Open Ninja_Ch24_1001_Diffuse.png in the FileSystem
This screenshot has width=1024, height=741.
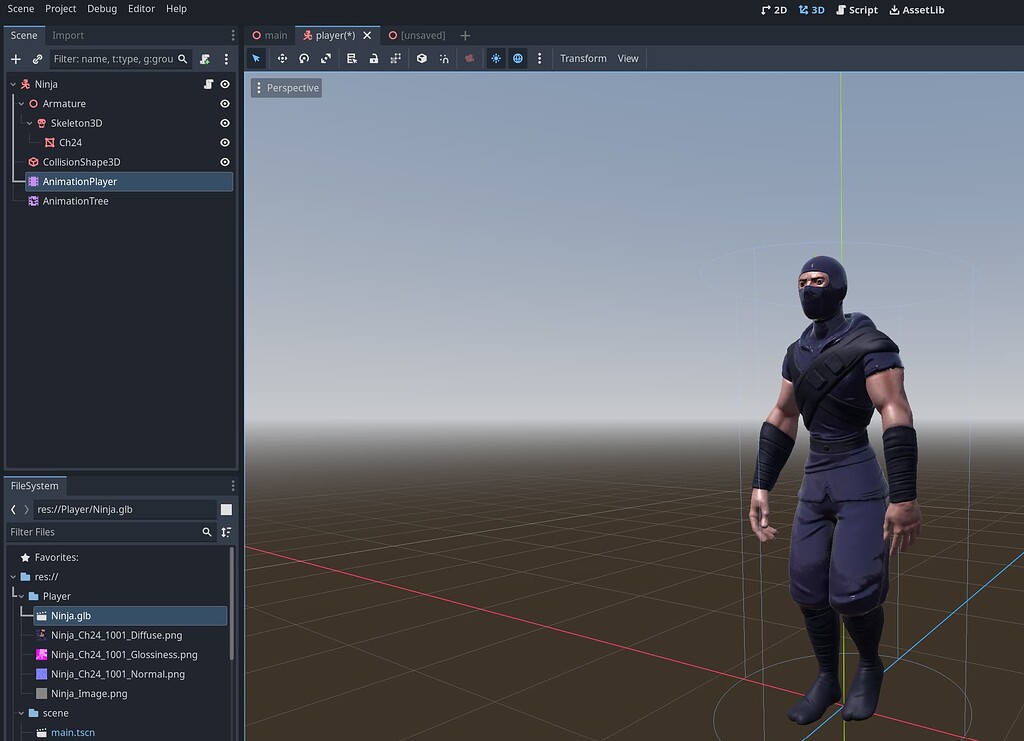(x=115, y=635)
